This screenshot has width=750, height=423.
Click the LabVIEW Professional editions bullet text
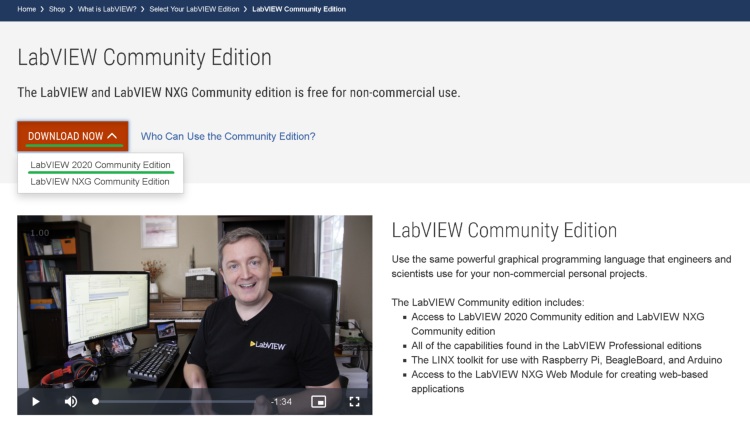click(556, 345)
